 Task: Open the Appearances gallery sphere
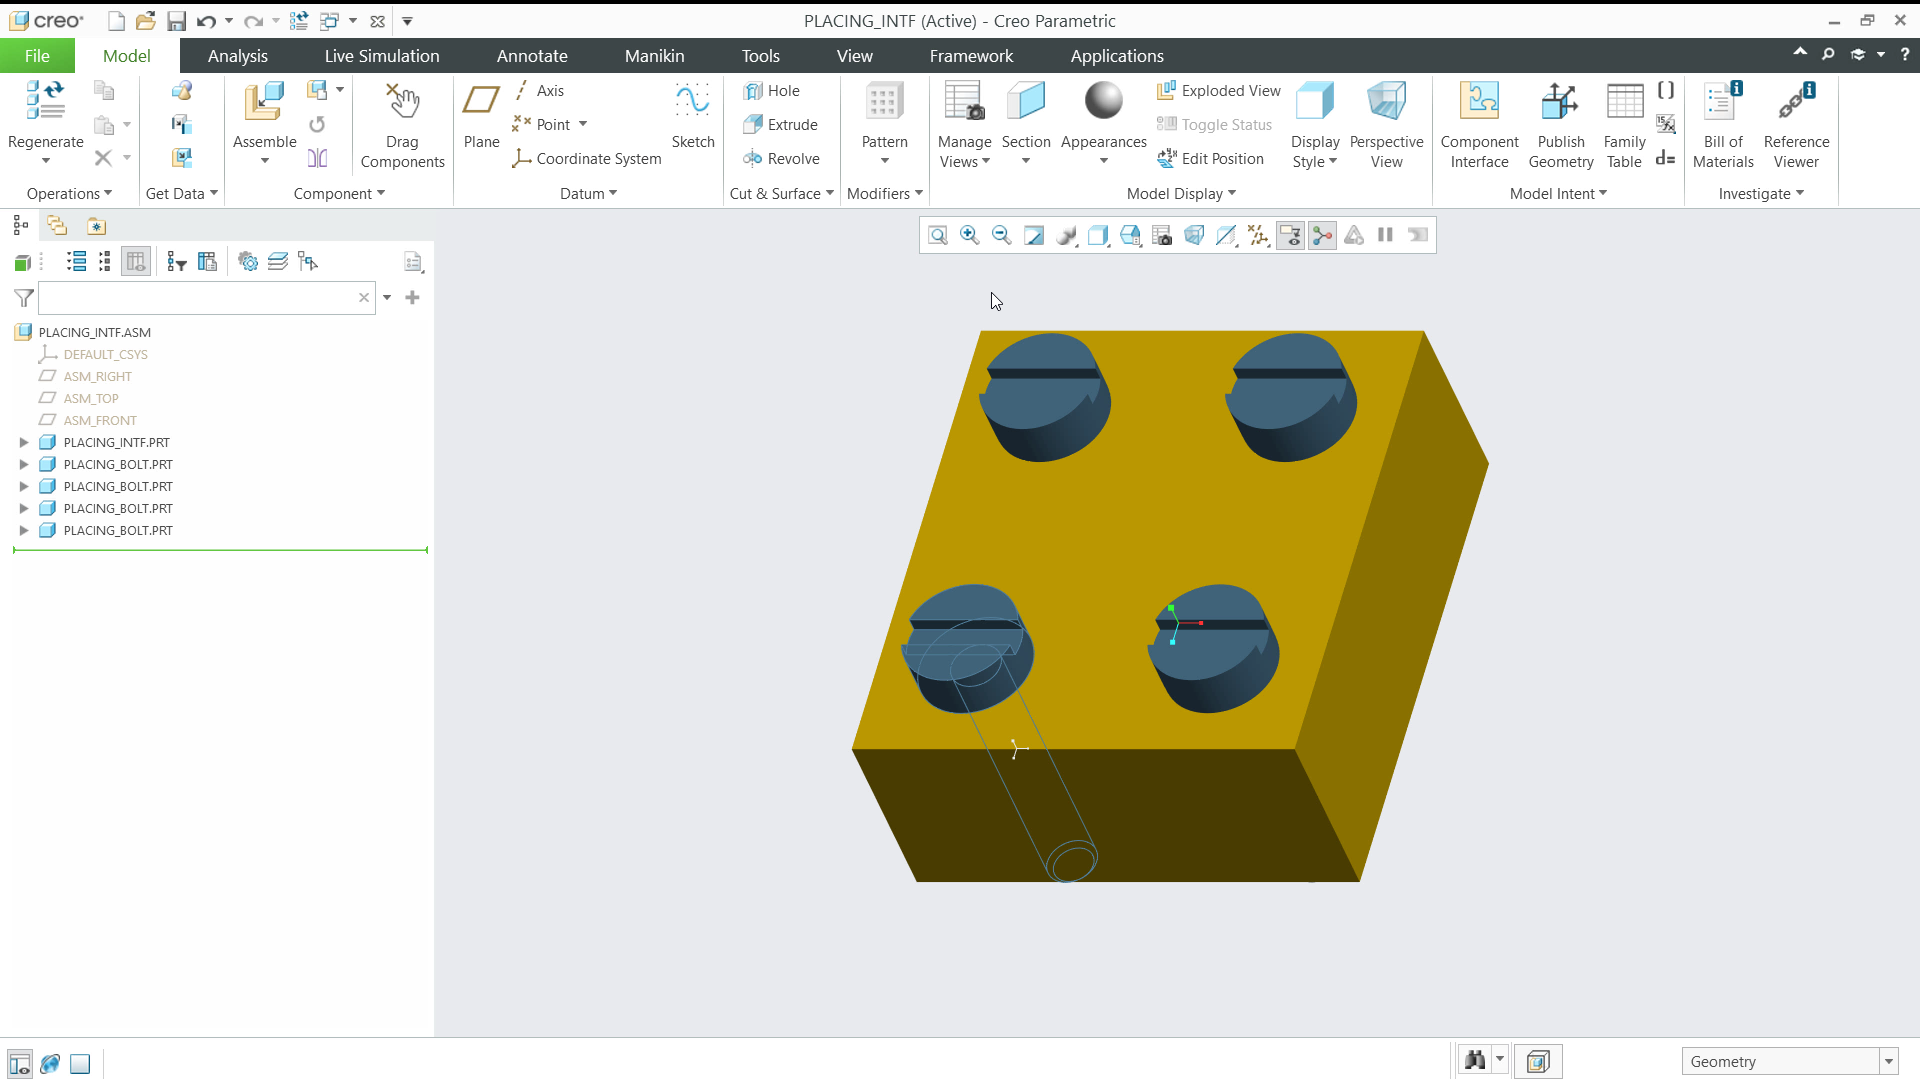1104,101
